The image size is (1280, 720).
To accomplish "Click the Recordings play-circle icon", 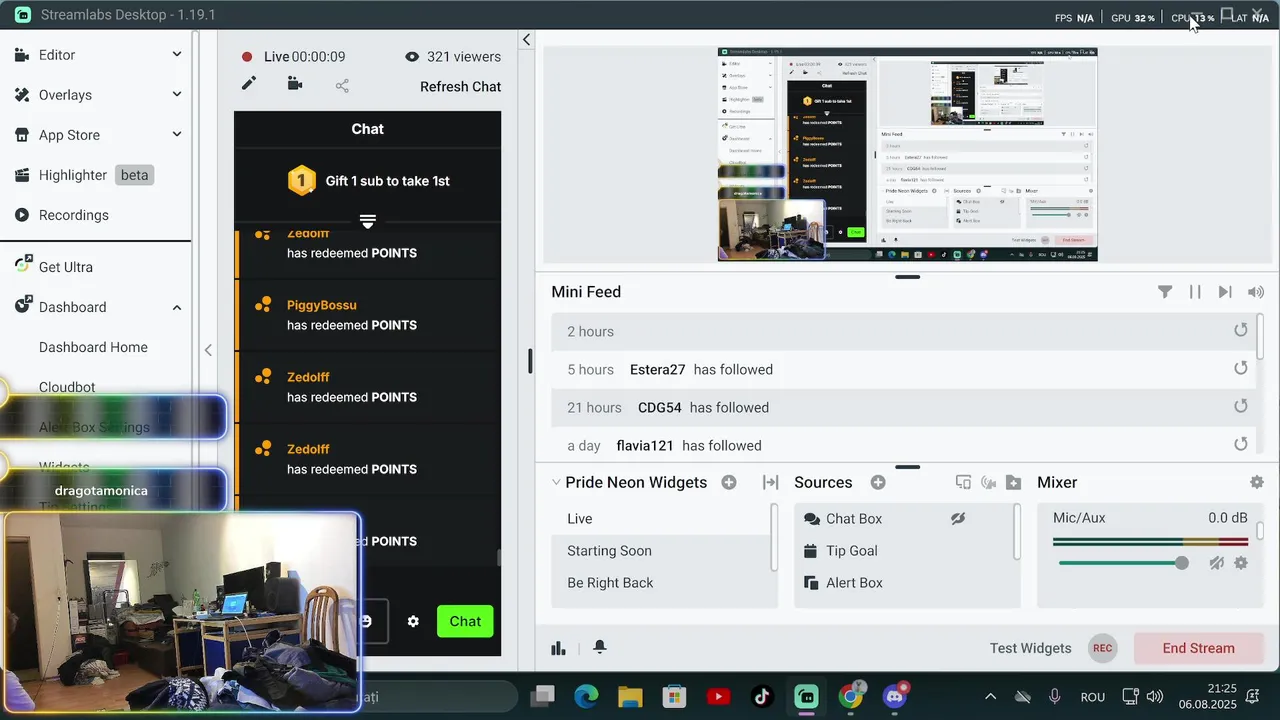I will (22, 215).
